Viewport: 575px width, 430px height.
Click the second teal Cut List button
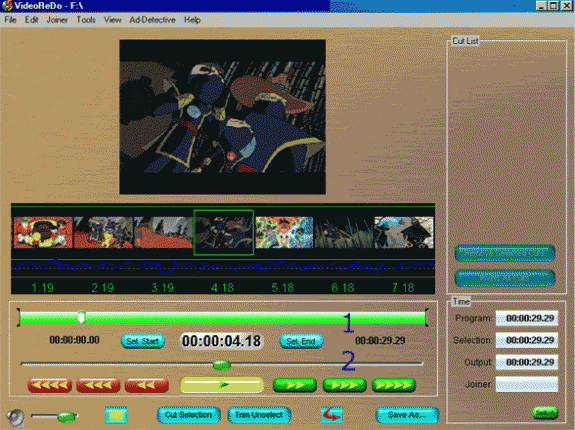[505, 278]
